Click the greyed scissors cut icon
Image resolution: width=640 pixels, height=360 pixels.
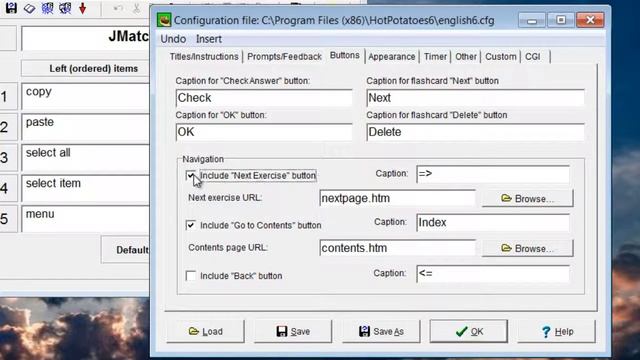(137, 8)
